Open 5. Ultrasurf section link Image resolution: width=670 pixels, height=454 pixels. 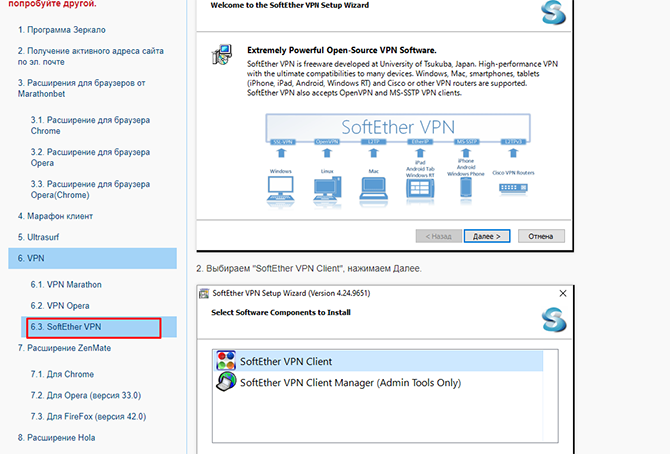click(40, 237)
